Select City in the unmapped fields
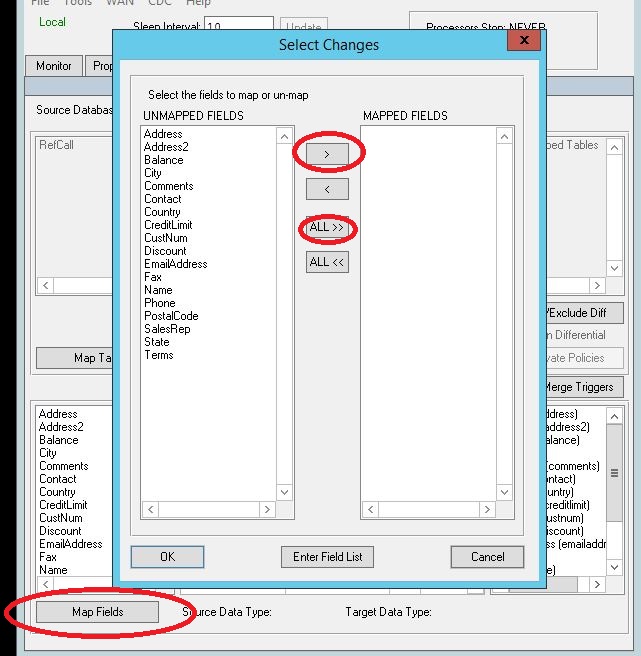Screen dimensions: 641x656 (153, 173)
